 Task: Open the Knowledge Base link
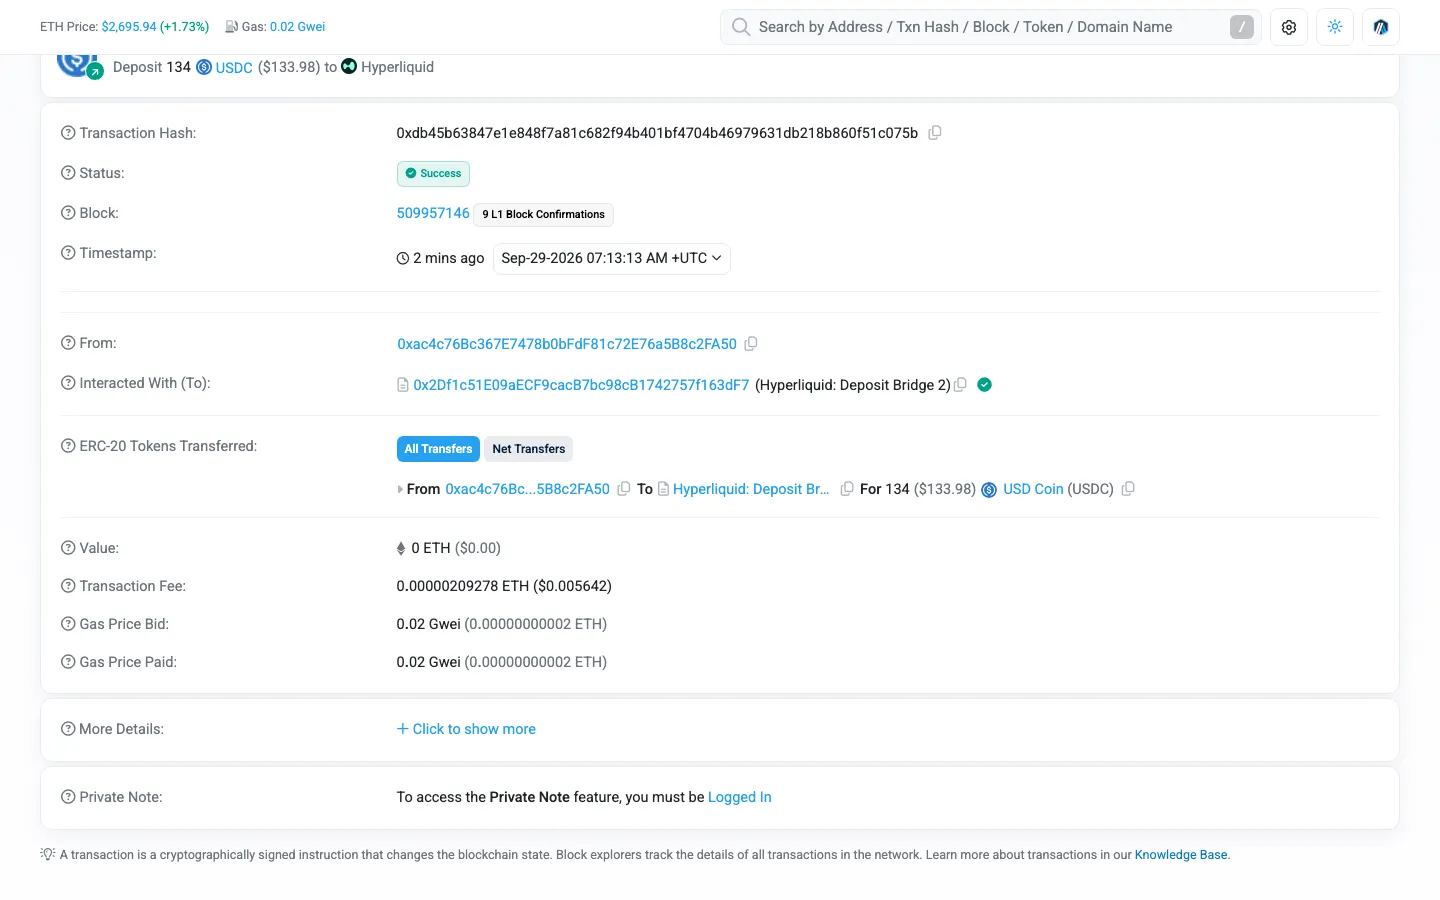click(x=1181, y=855)
